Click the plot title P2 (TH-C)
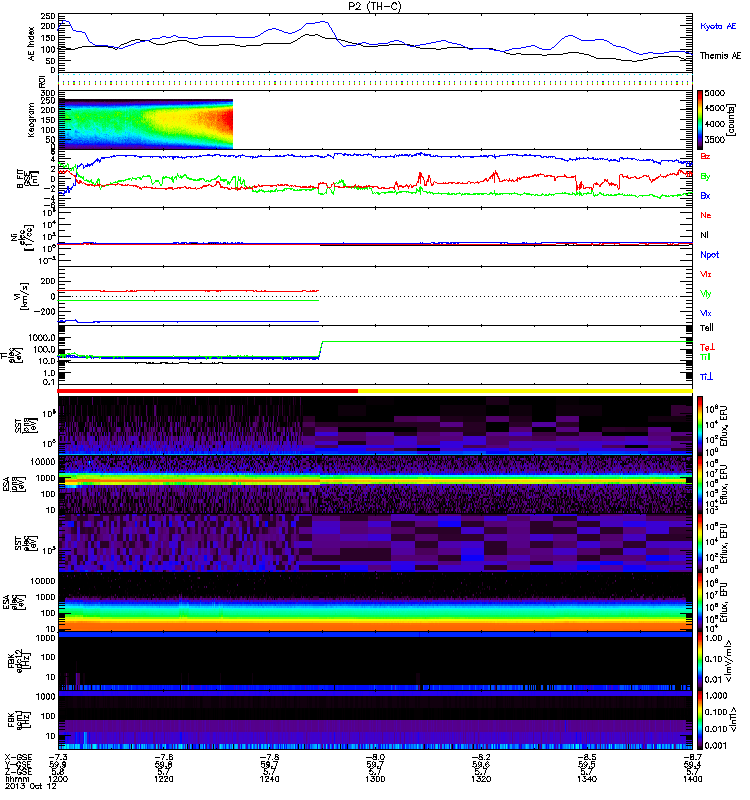Screen dimensions: 750x800 tap(374, 6)
